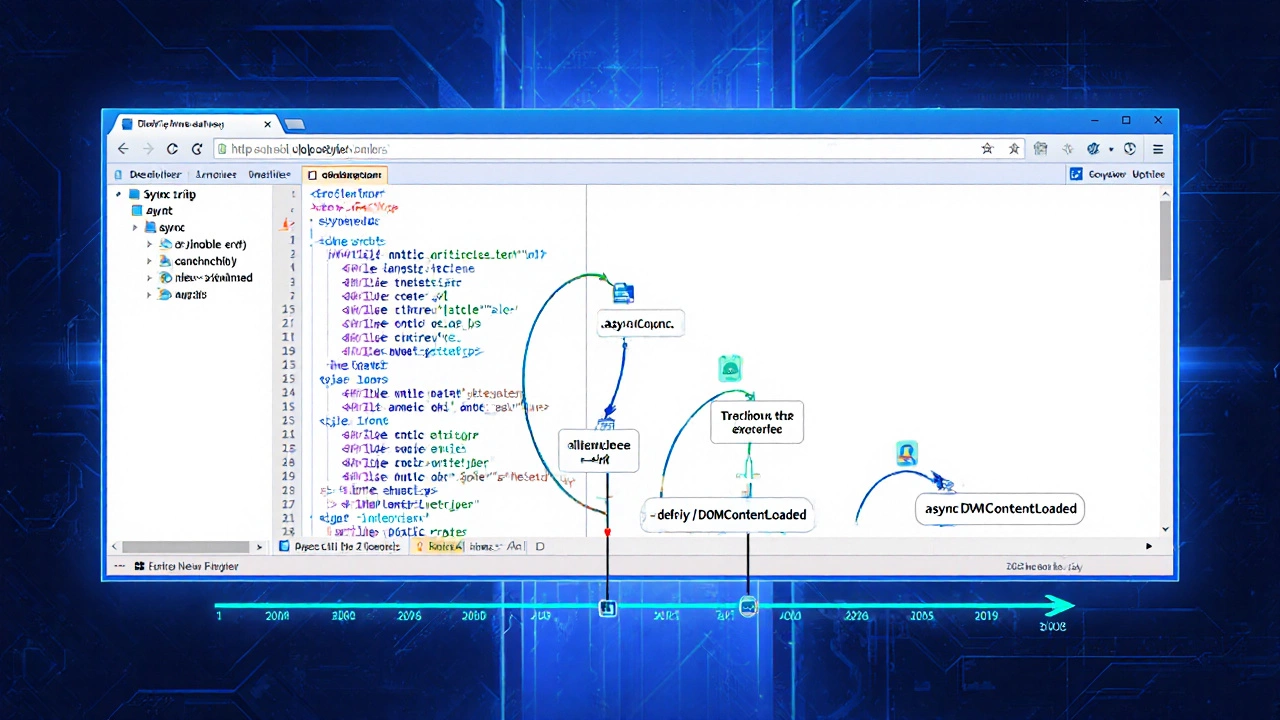Screen dimensions: 1280x720
Task: Switch to the orange highlighted file tab
Action: pos(345,174)
